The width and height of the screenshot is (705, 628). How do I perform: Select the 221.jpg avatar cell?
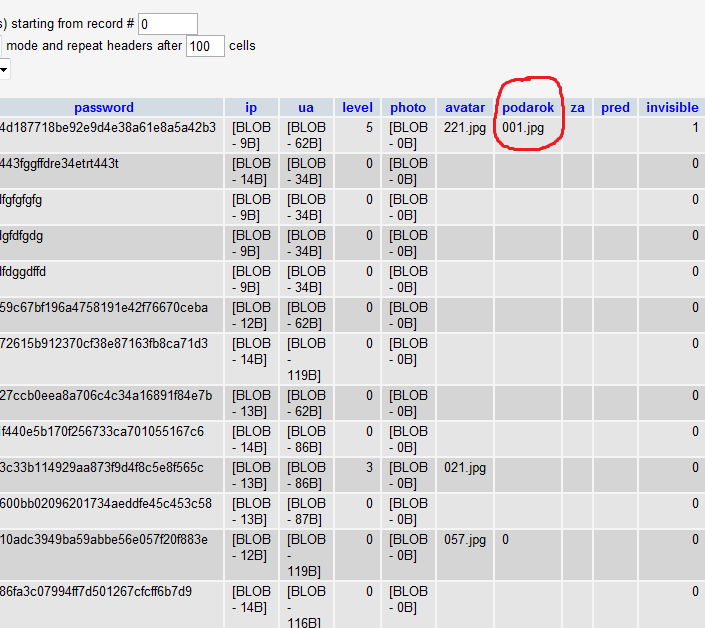[465, 128]
